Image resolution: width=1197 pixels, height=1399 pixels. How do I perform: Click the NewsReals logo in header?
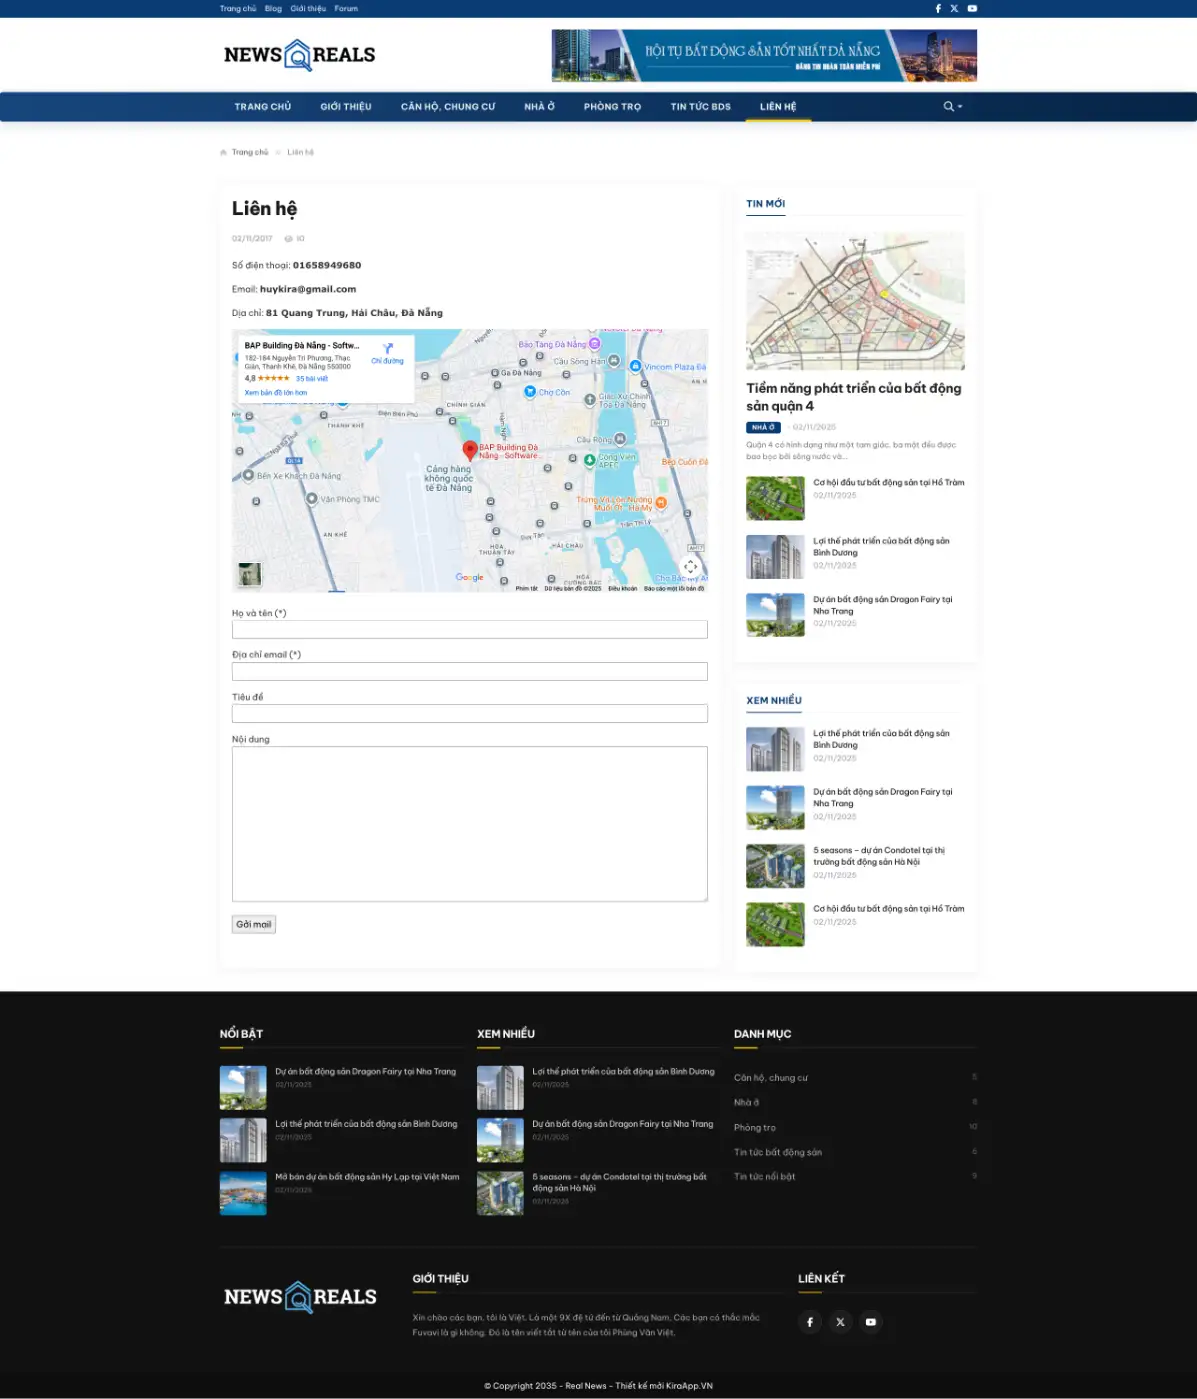tap(299, 55)
